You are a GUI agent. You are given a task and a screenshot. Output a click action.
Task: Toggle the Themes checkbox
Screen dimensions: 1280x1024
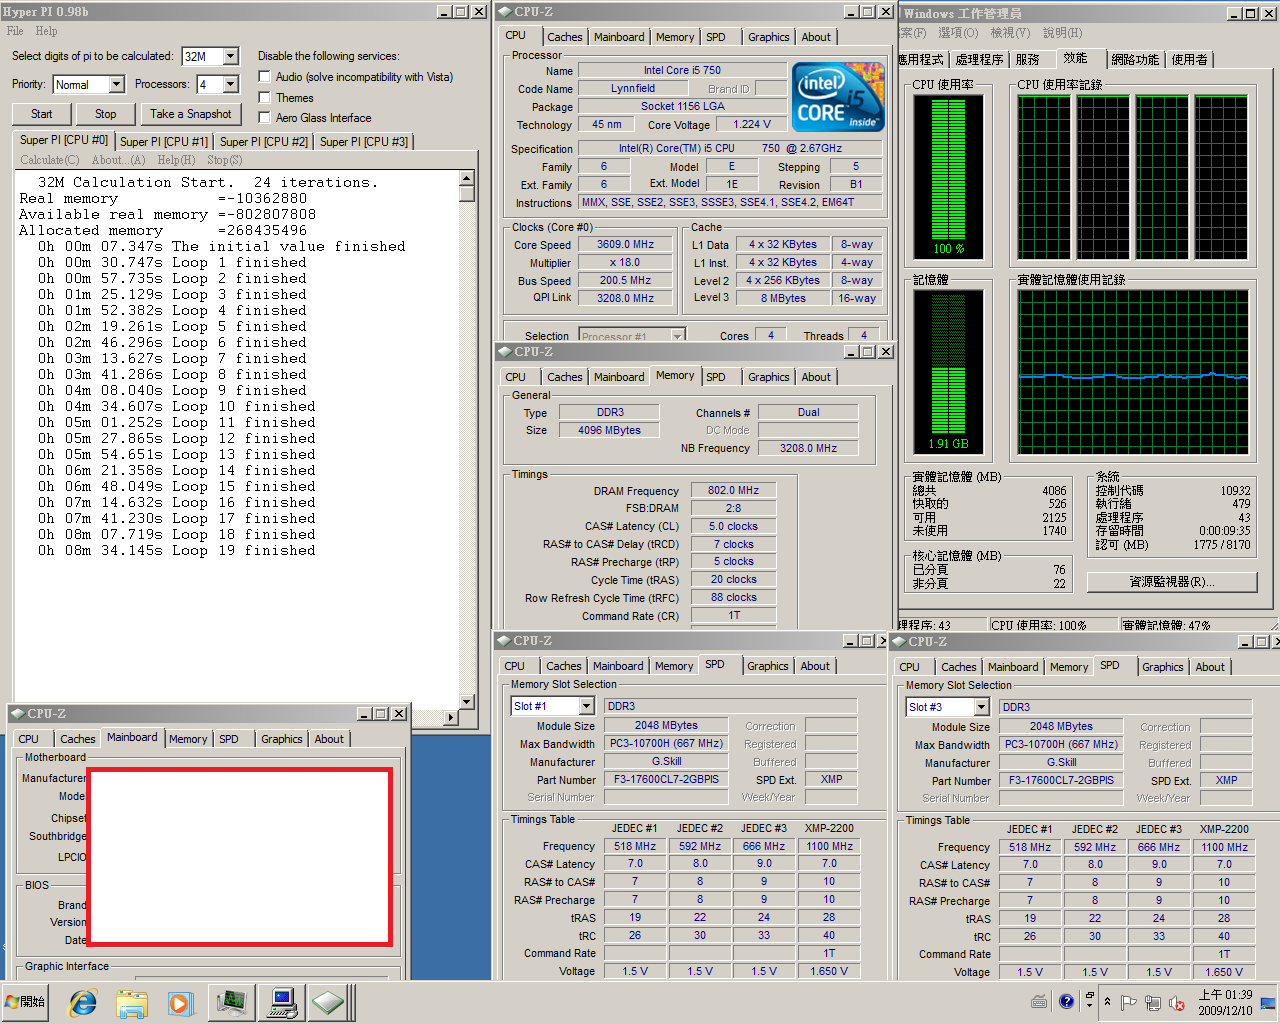tap(264, 97)
